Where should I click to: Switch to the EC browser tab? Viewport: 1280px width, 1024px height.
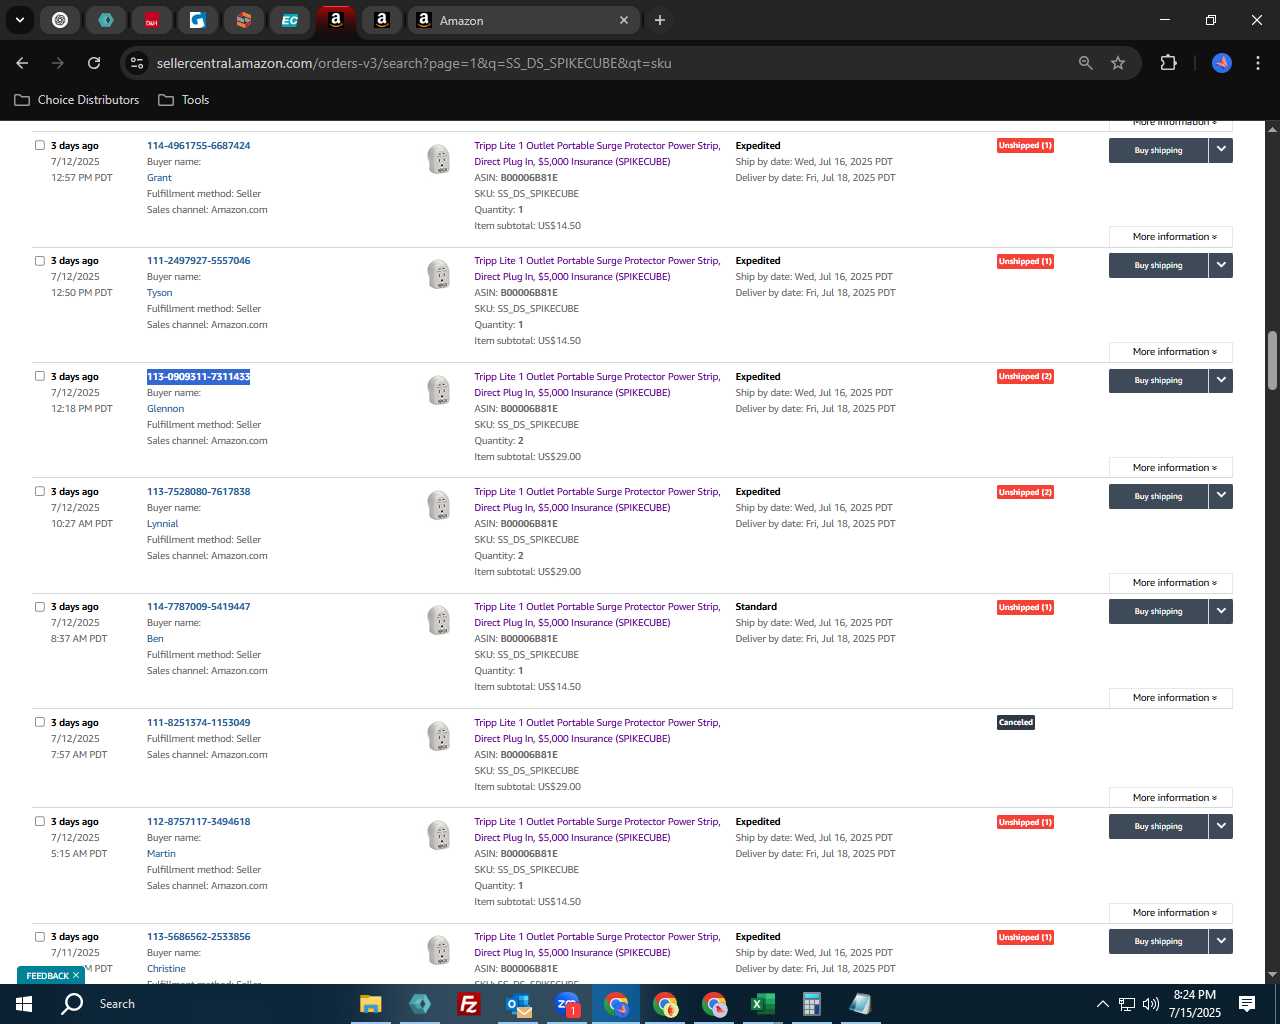click(290, 20)
